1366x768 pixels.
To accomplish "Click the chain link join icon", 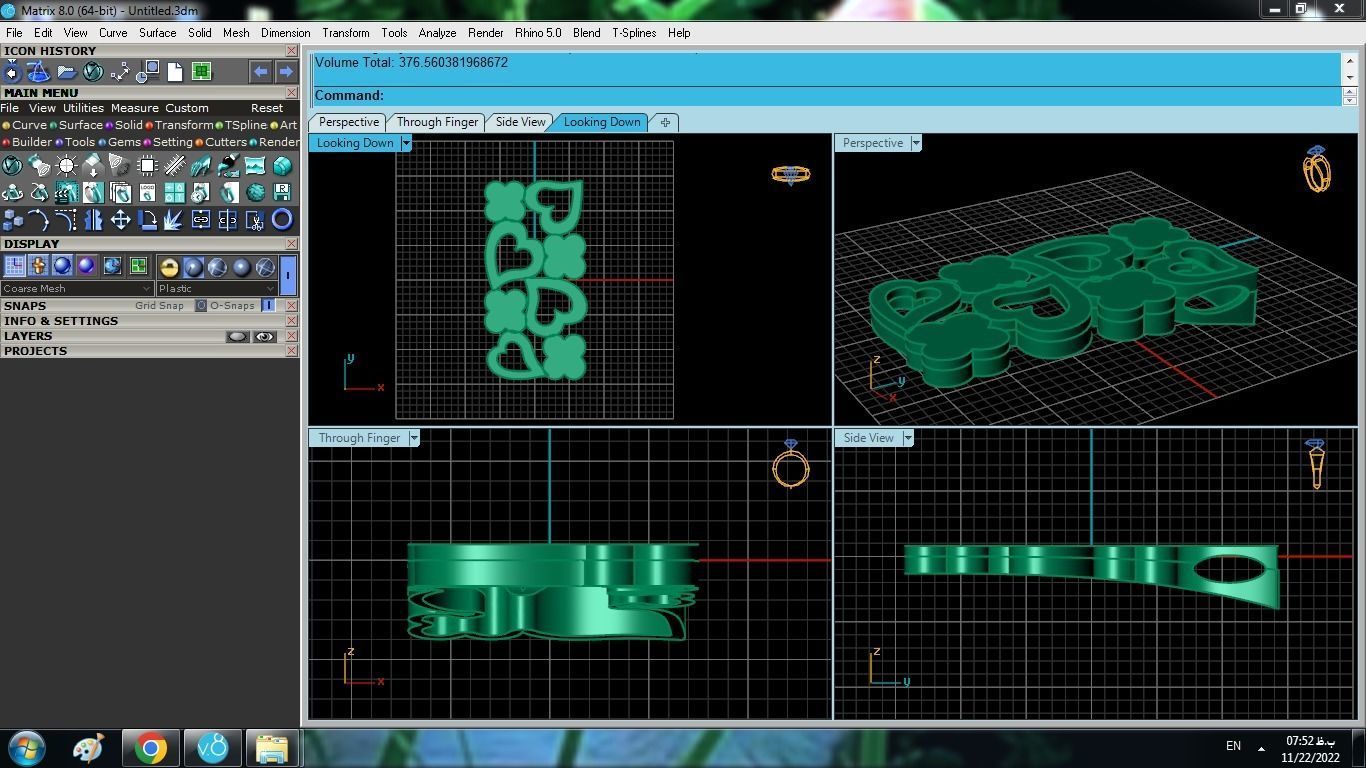I will click(x=201, y=220).
